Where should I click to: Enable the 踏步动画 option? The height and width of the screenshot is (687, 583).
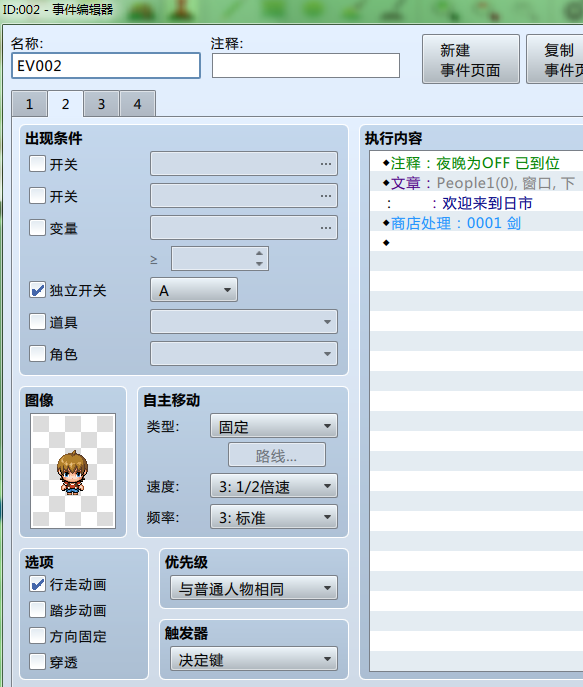point(37,609)
